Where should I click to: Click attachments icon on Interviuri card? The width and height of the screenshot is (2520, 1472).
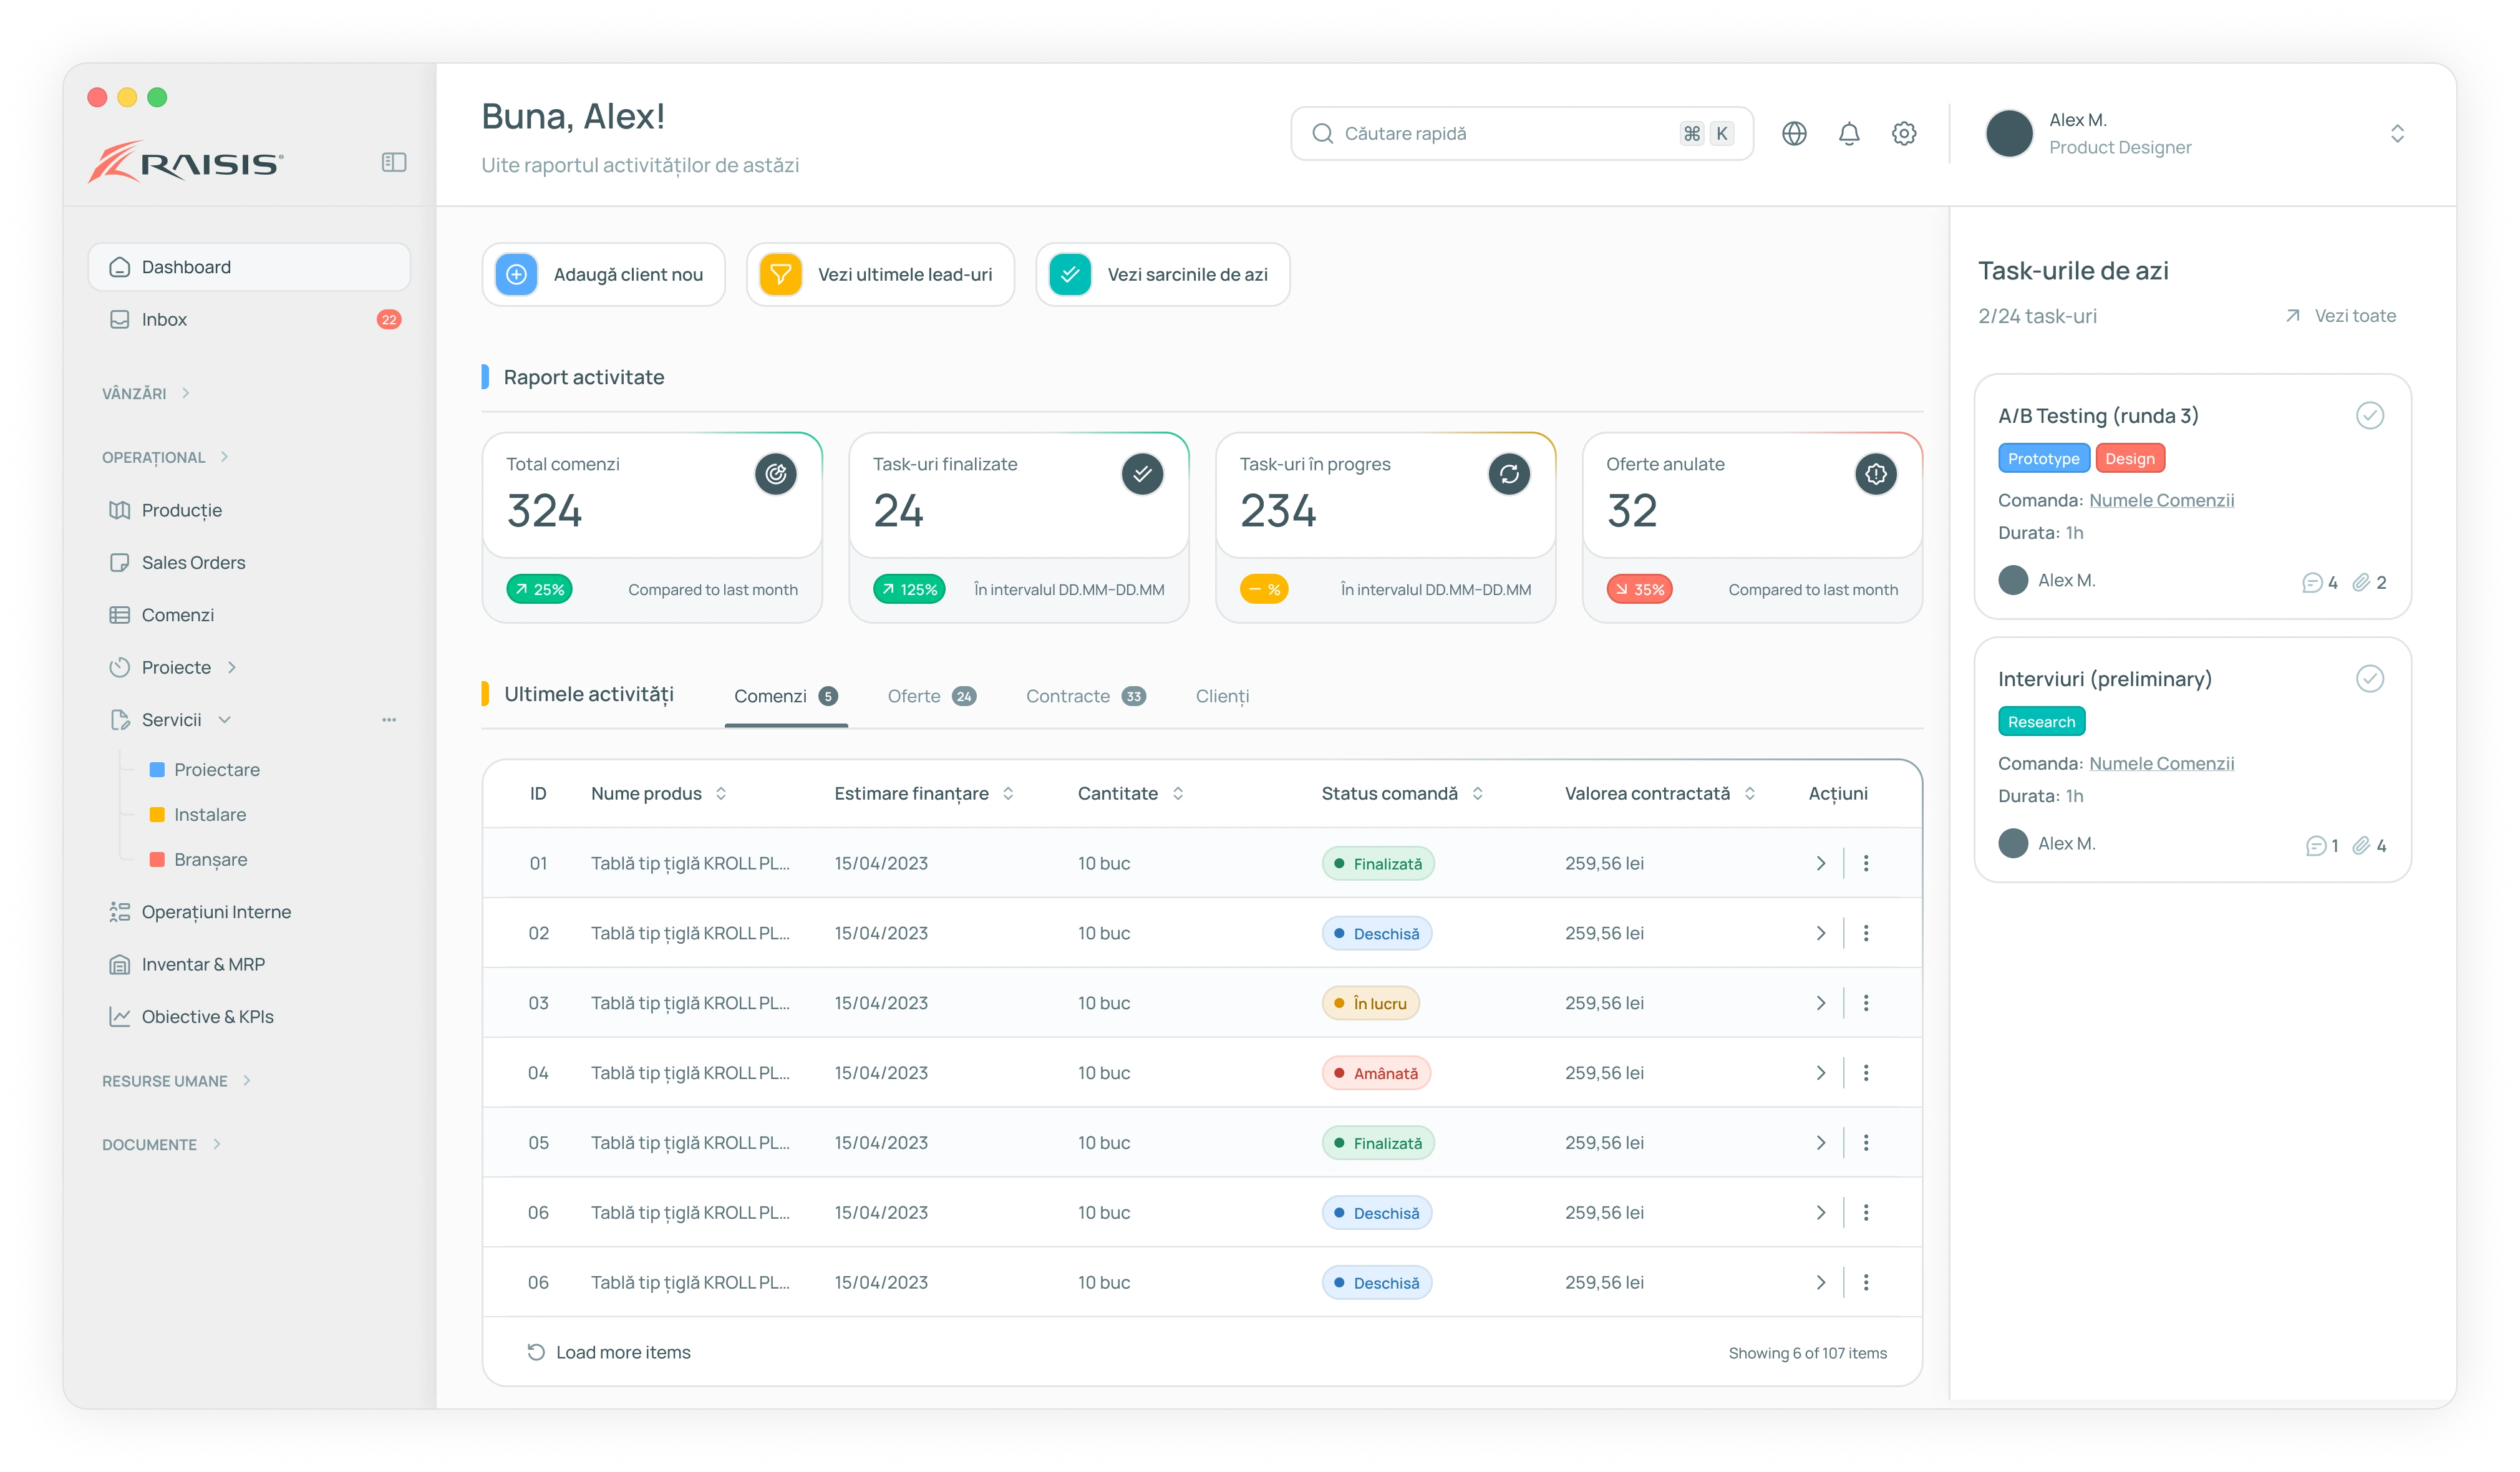(x=2361, y=846)
